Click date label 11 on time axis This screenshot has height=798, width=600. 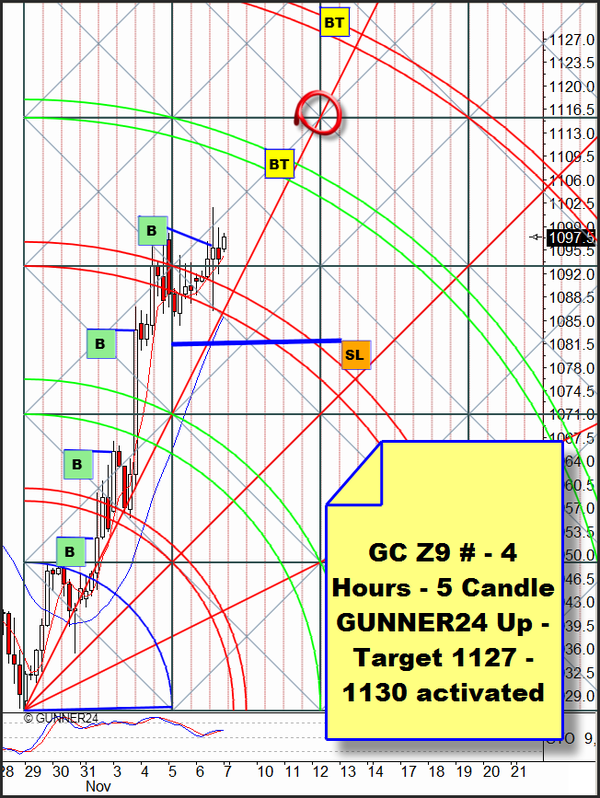[292, 772]
